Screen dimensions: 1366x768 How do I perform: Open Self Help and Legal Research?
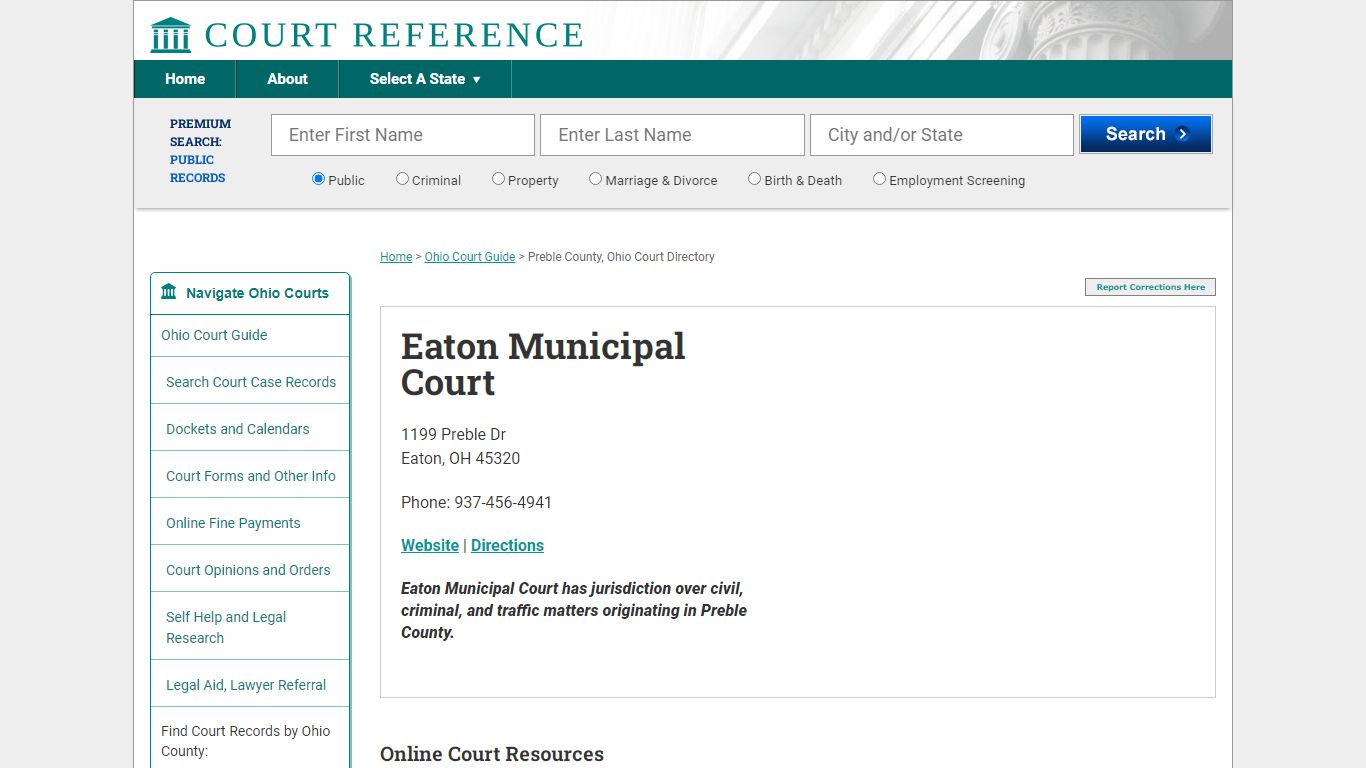click(226, 627)
